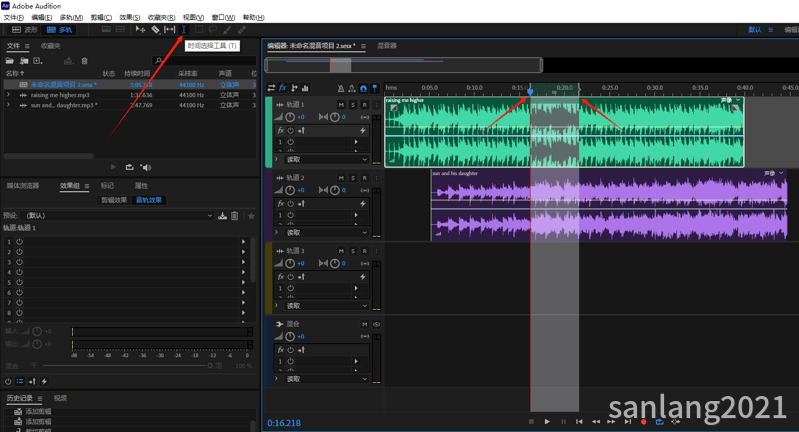Click the dry/wet mix slider handle
Image resolution: width=799 pixels, height=432 pixels.
click(210, 365)
